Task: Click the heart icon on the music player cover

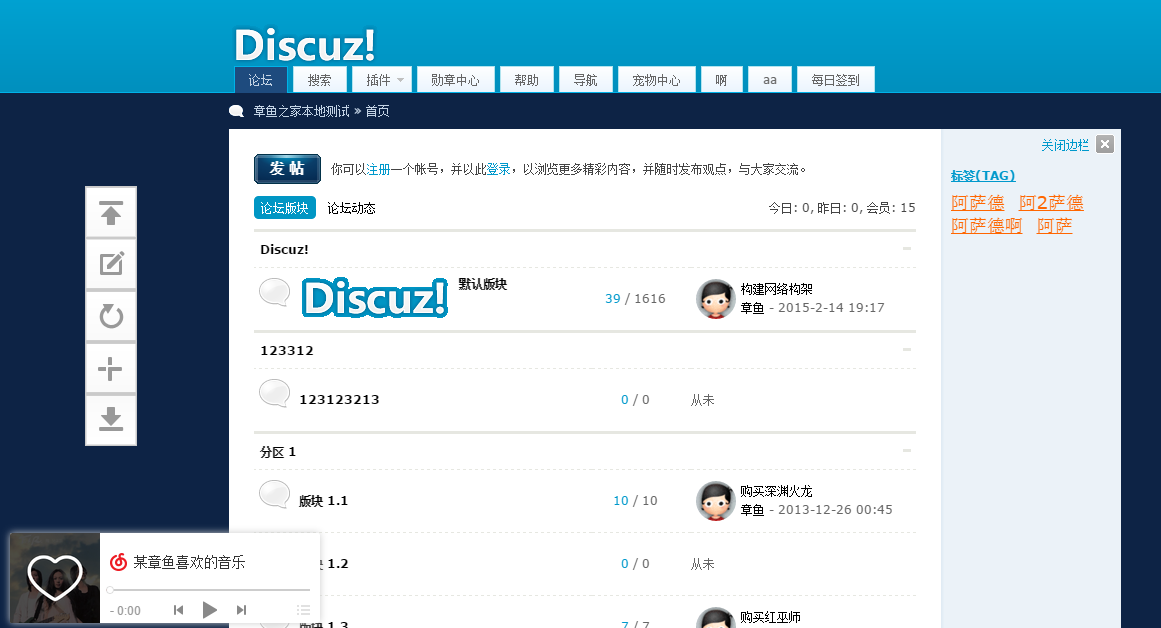Action: pyautogui.click(x=54, y=578)
